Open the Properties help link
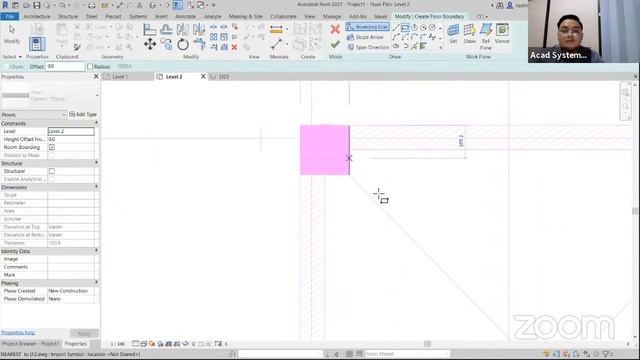This screenshot has height=360, width=640. click(x=18, y=333)
